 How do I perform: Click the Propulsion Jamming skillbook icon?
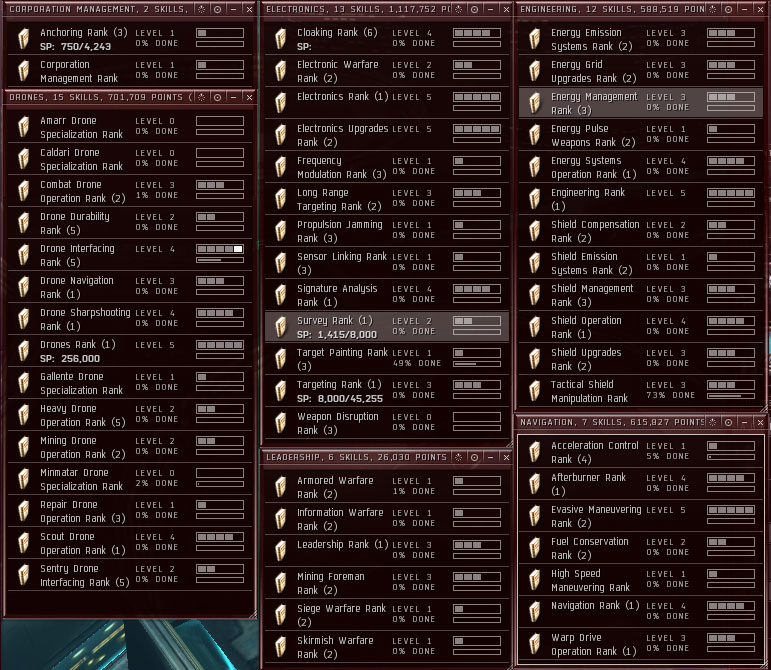point(280,231)
